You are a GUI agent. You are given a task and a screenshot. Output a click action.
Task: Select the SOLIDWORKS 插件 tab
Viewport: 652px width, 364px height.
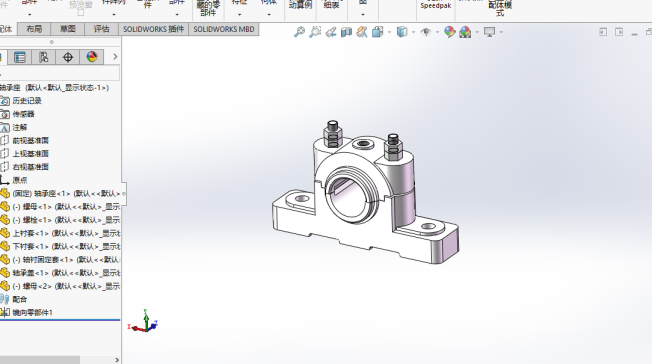[153, 29]
